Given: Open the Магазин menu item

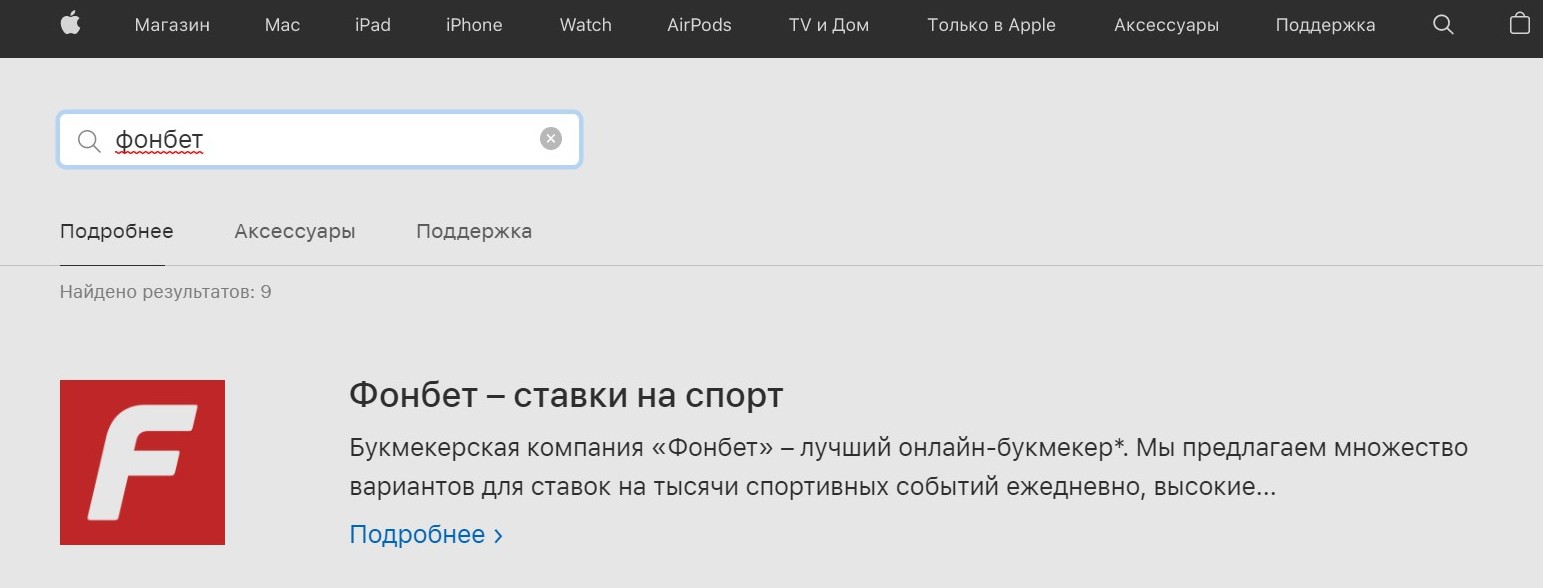Looking at the screenshot, I should pyautogui.click(x=172, y=25).
